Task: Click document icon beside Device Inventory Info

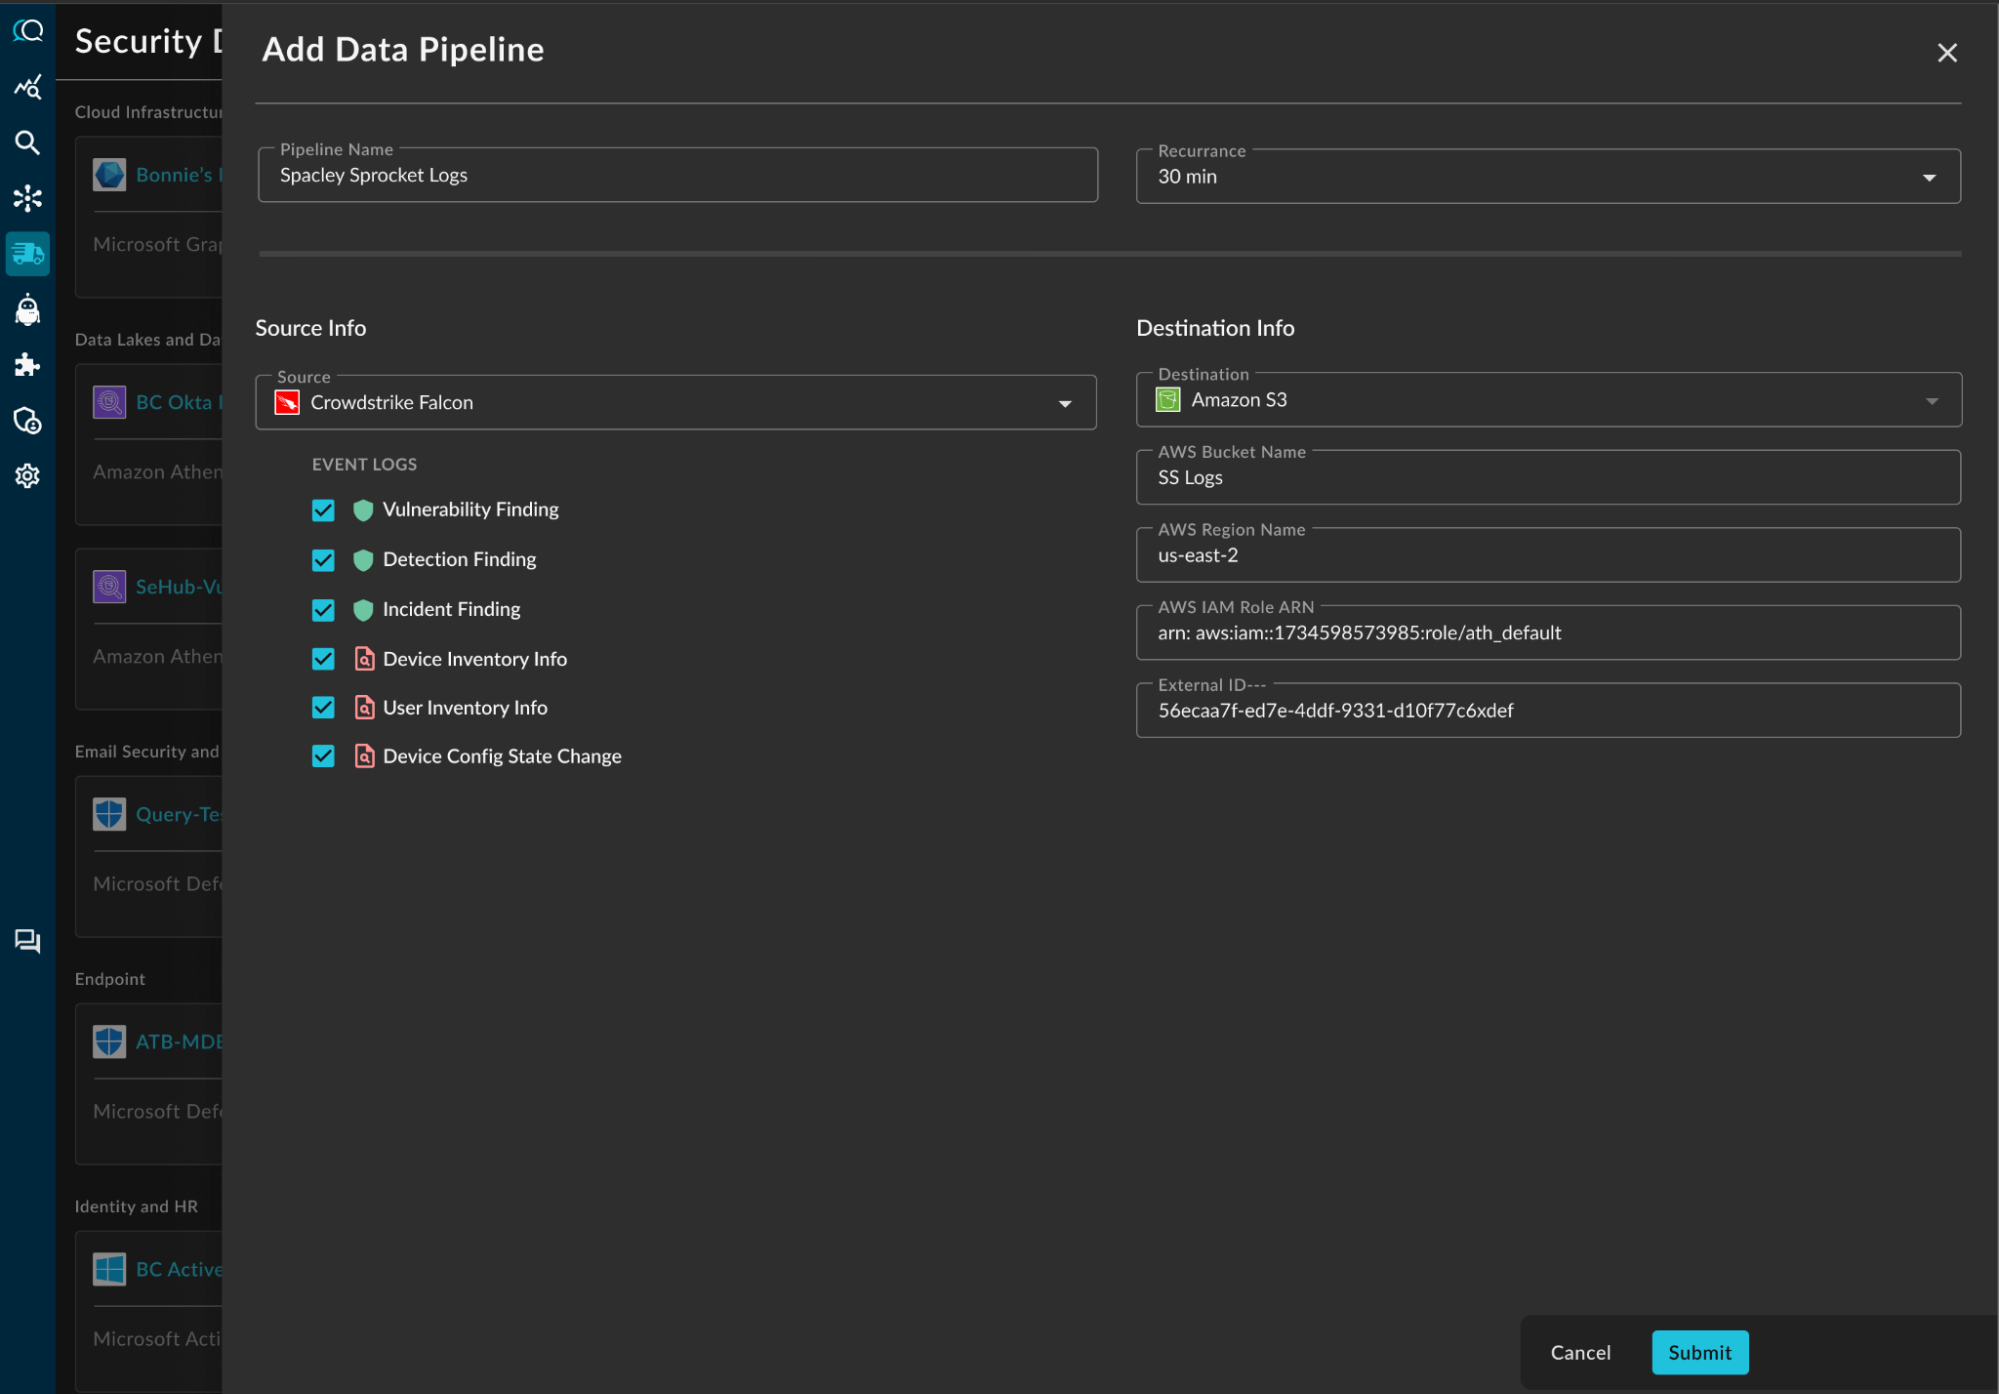Action: (365, 659)
